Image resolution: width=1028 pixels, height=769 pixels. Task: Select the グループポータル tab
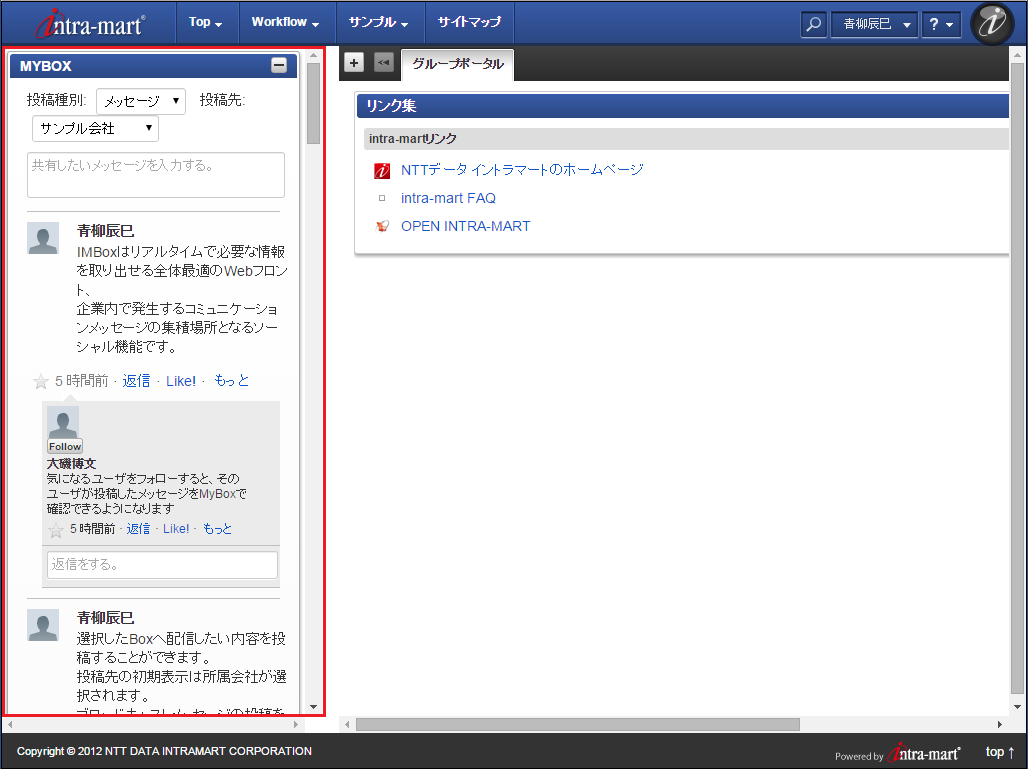(457, 64)
